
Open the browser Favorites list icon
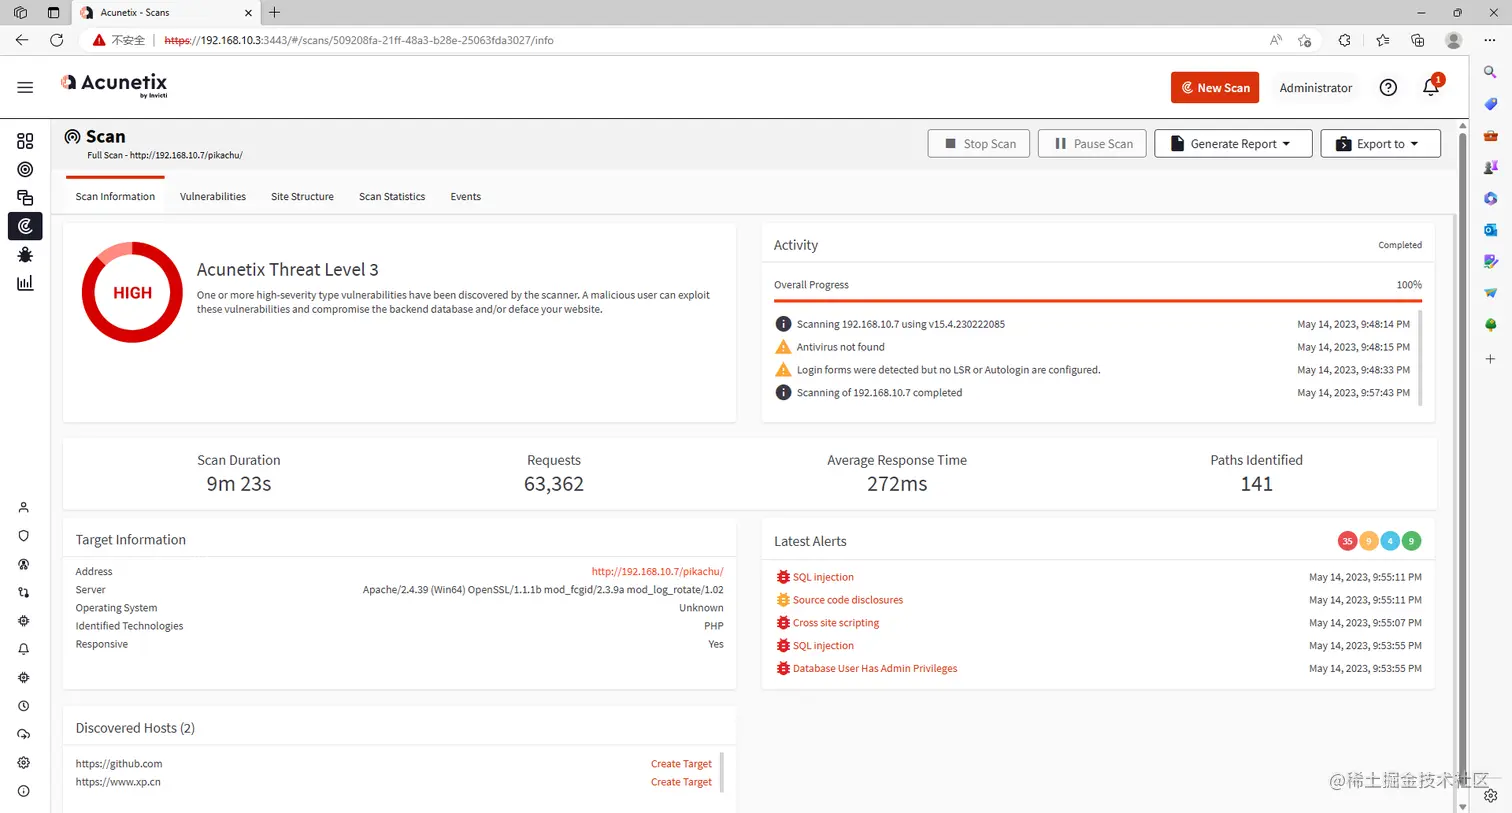(1382, 40)
